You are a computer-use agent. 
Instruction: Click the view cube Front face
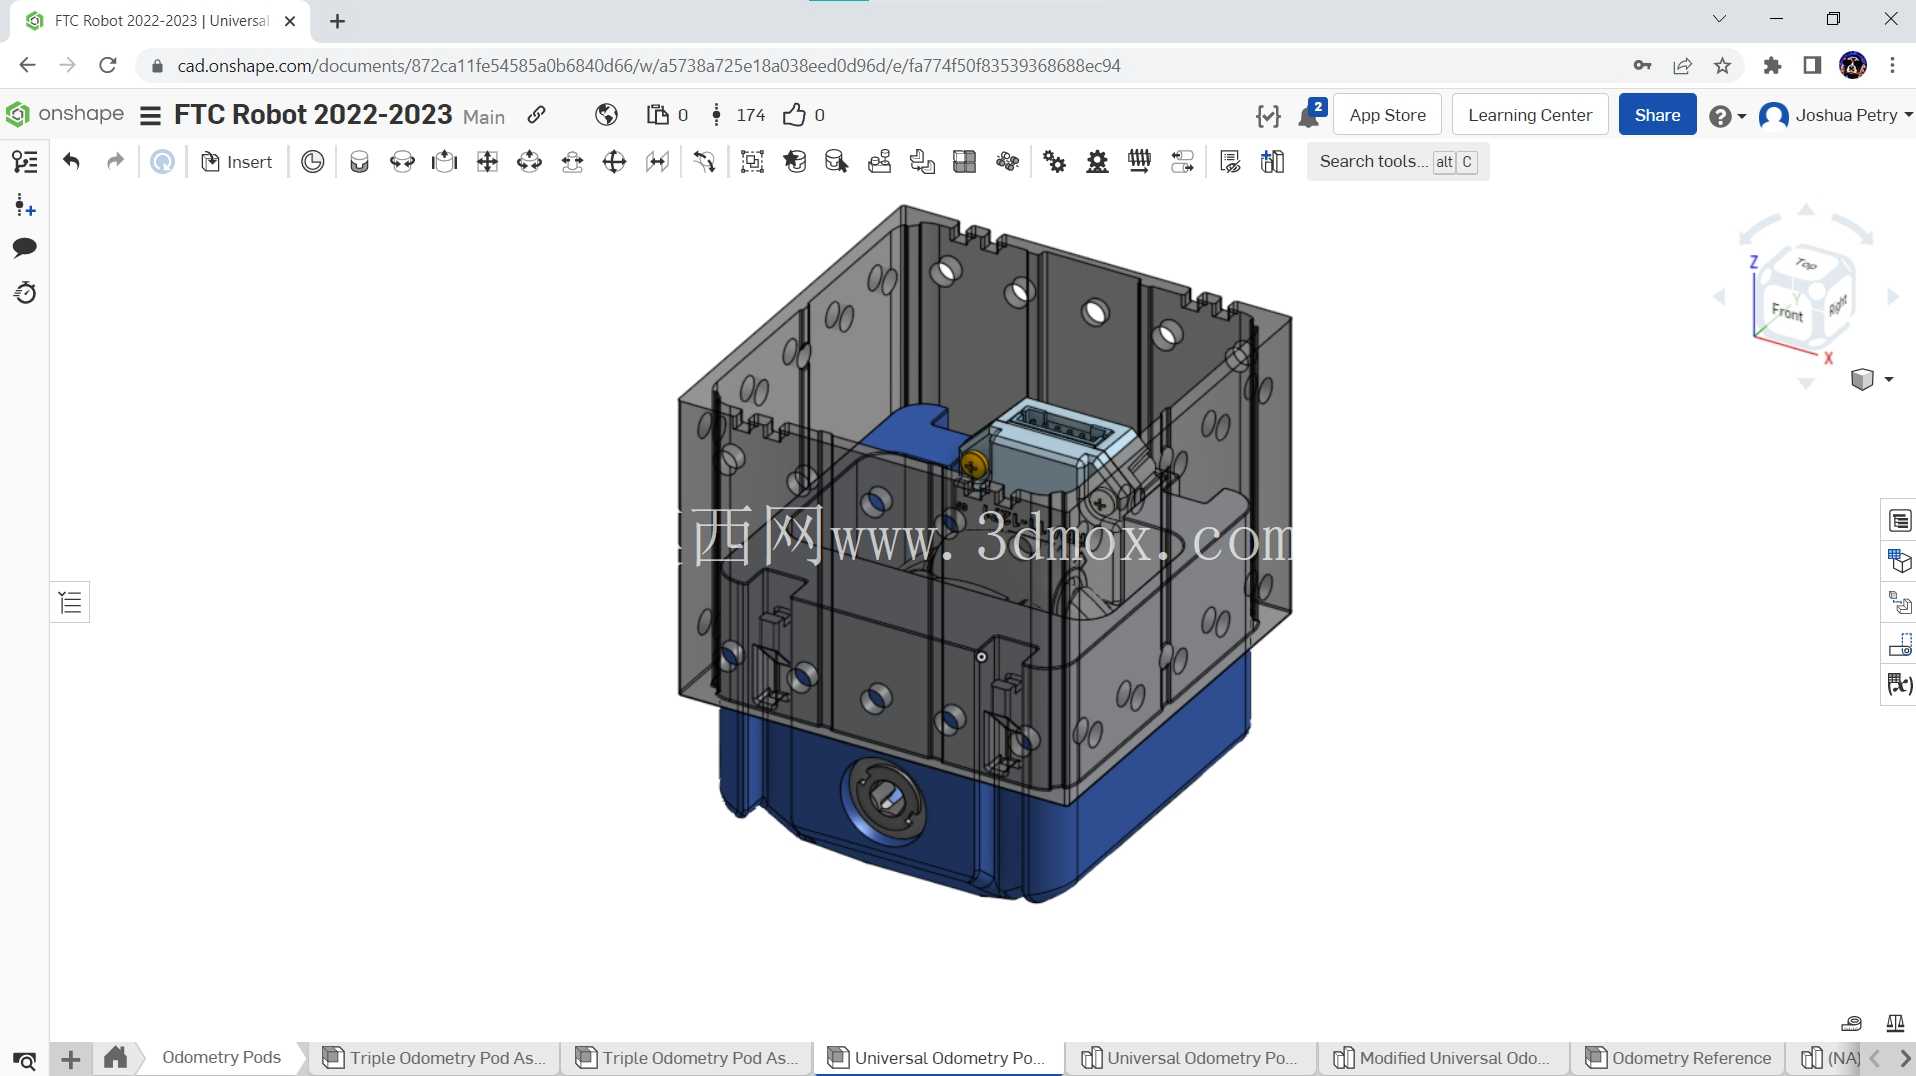tap(1786, 312)
